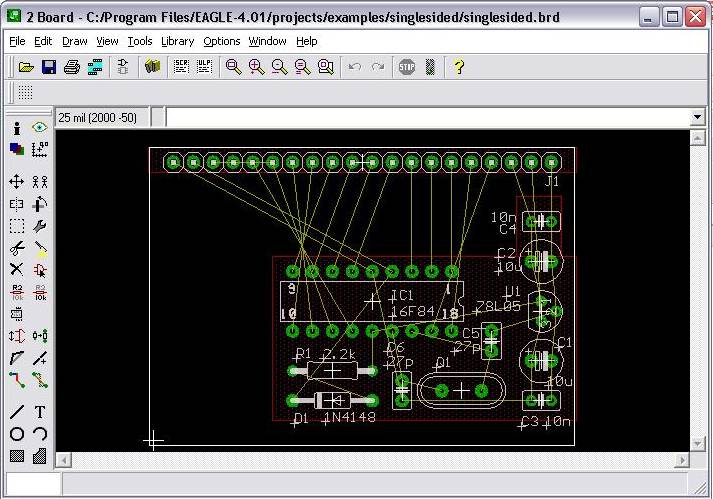Save the board with the floppy icon
Viewport: 713px width, 499px height.
(x=49, y=67)
